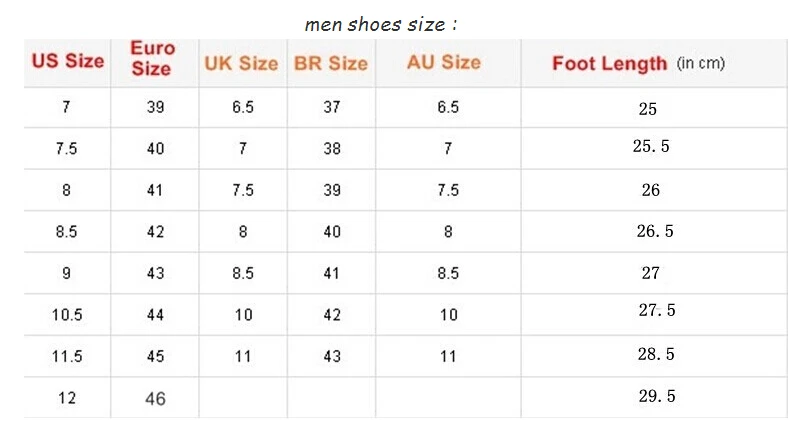
Task: Click US size 12 cell
Action: 67,398
